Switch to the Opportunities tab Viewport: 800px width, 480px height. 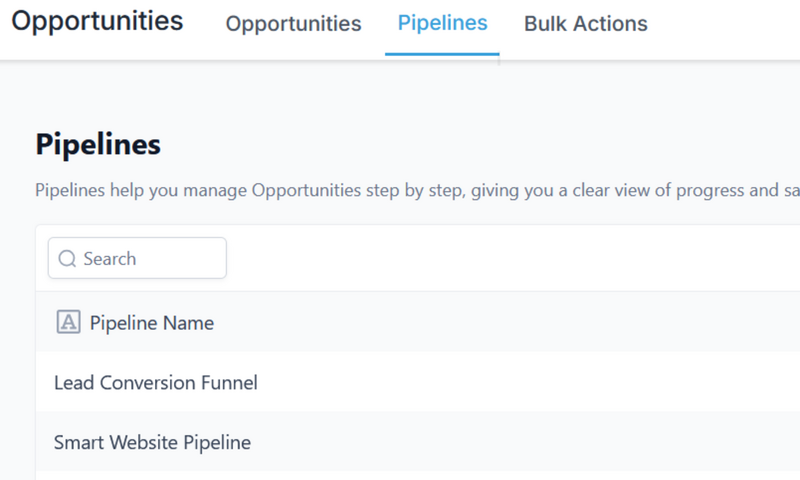293,24
